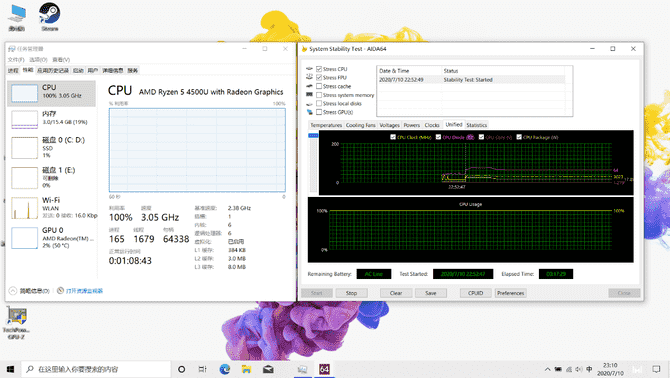Open the notification center icon
The image size is (670, 378).
pos(656,369)
